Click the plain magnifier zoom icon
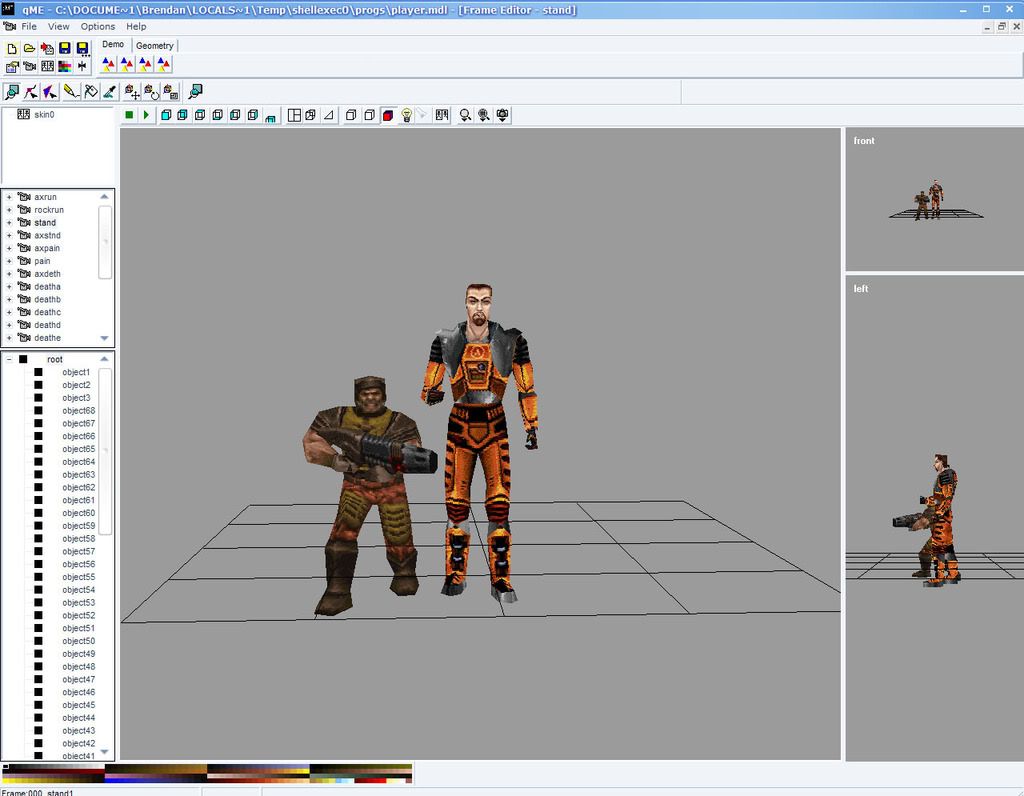 465,116
